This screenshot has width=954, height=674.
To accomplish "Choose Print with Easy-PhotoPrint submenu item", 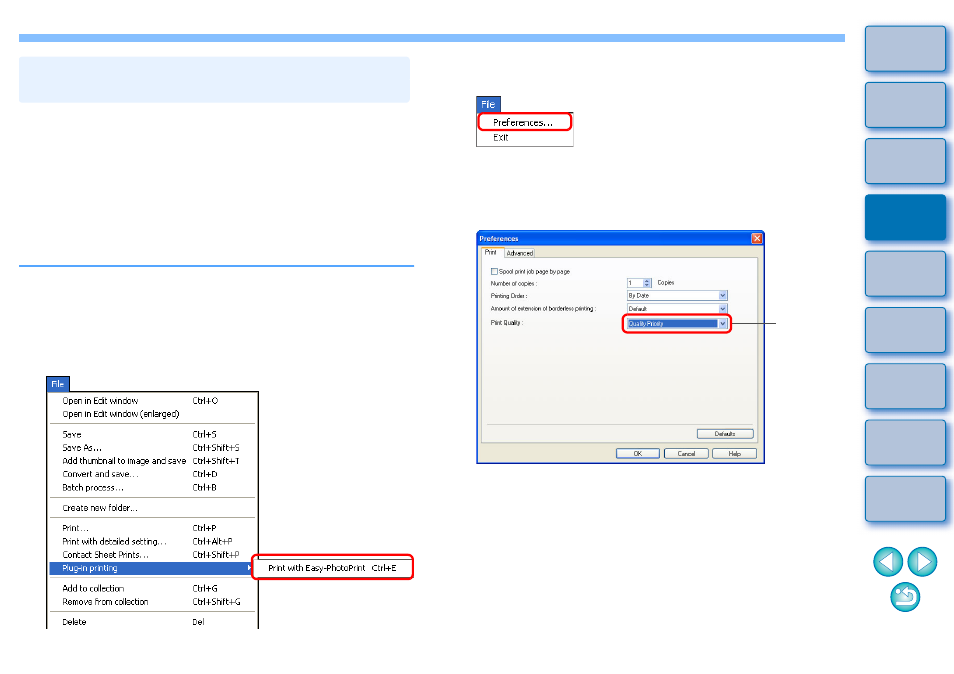I will coord(333,568).
